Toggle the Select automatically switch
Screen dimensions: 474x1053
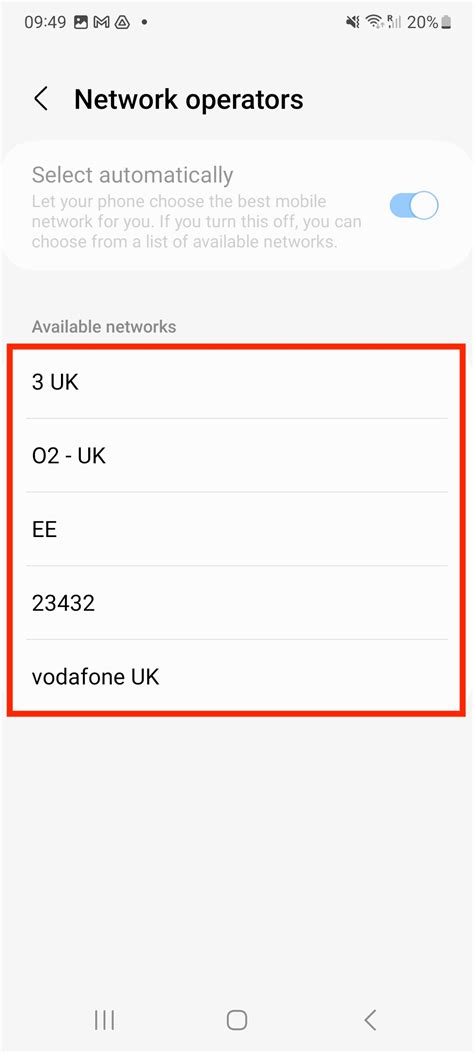[414, 205]
